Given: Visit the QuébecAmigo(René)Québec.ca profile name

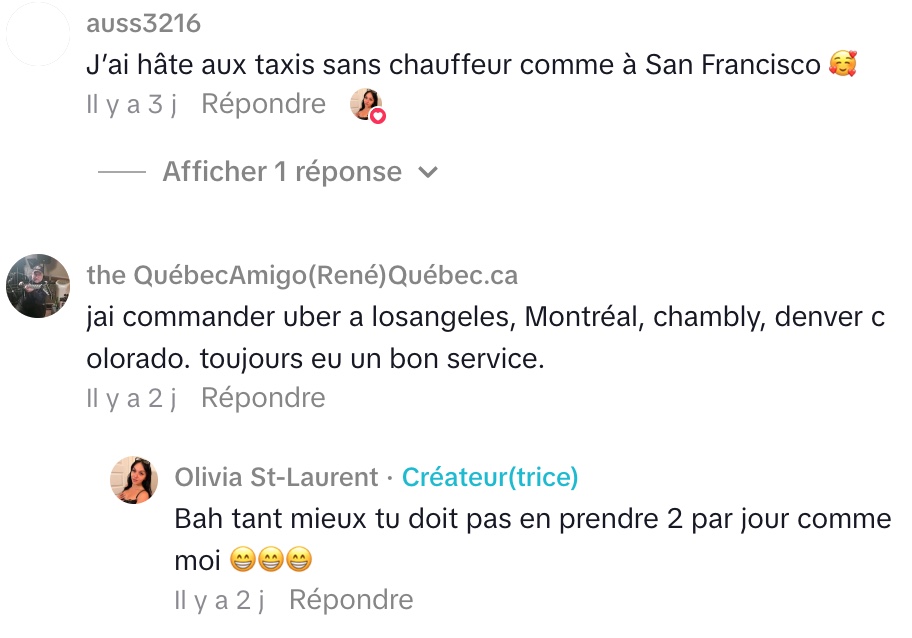Looking at the screenshot, I should tap(302, 275).
